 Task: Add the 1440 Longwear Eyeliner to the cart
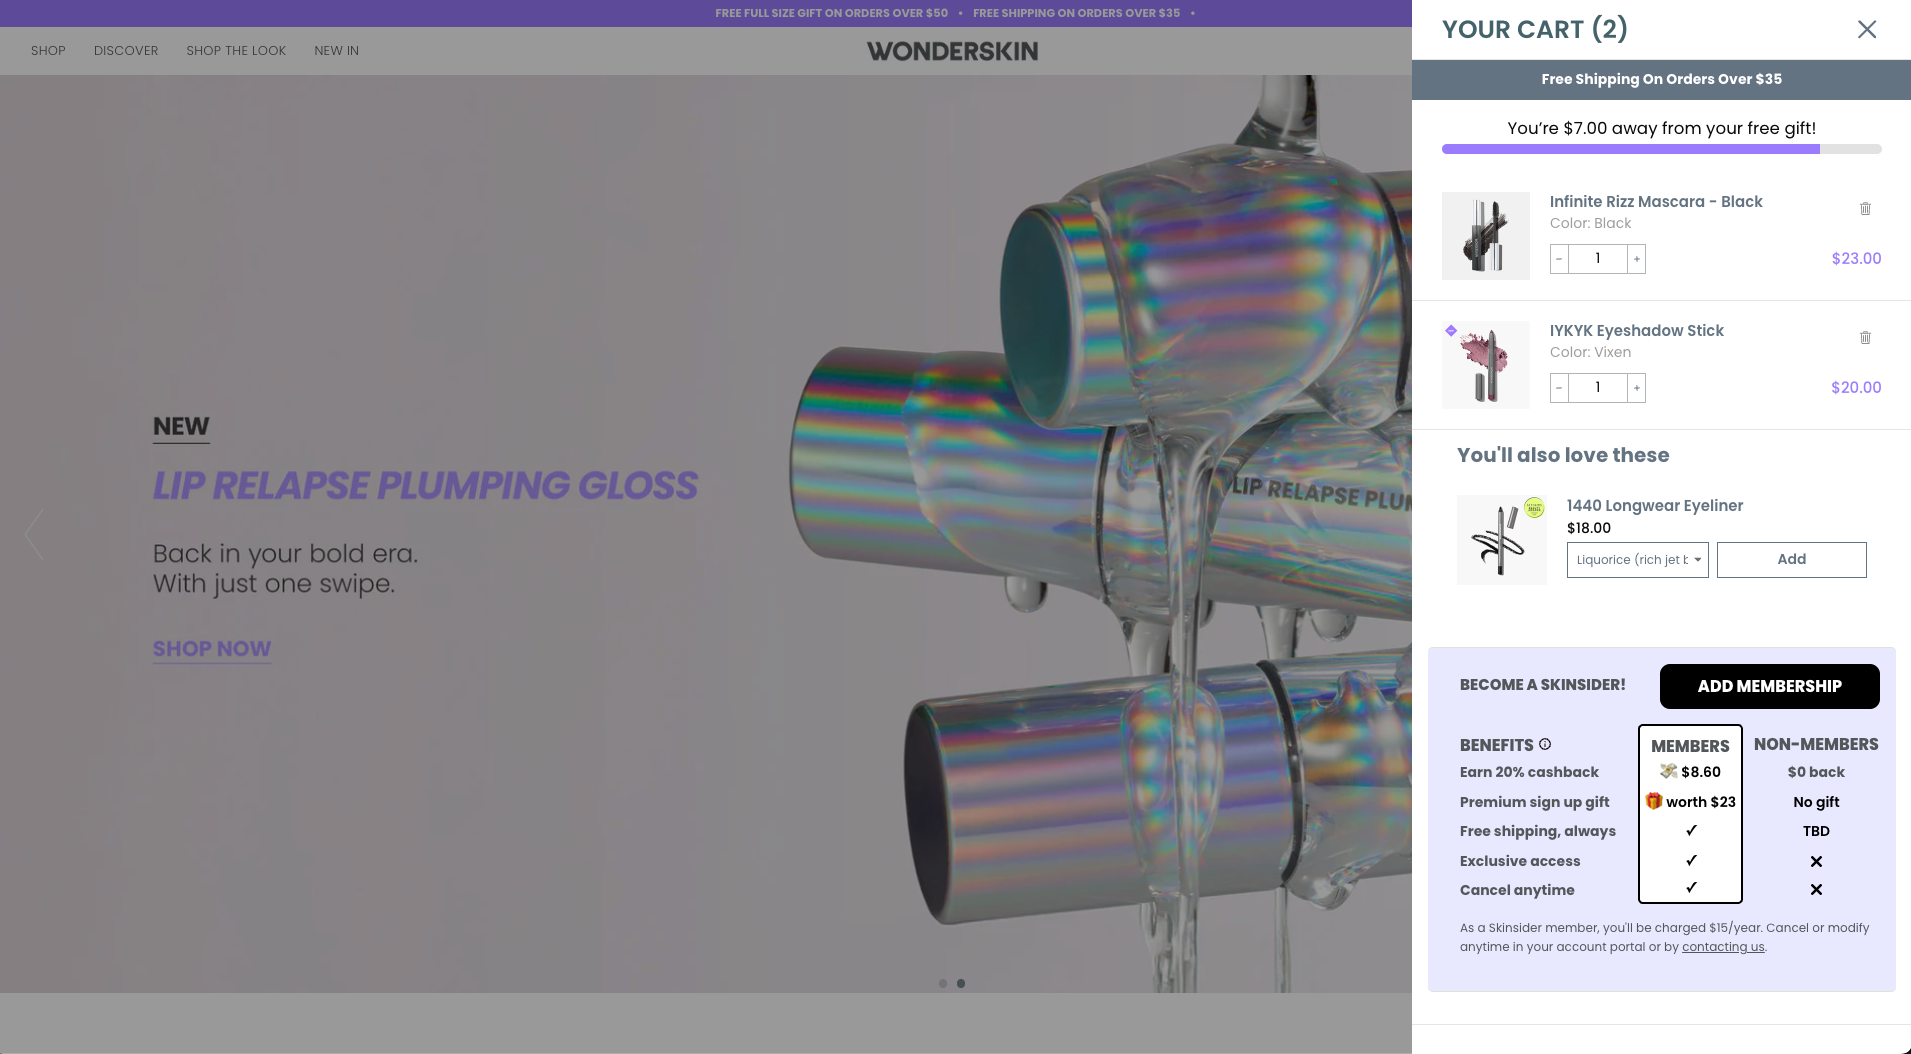[1791, 560]
